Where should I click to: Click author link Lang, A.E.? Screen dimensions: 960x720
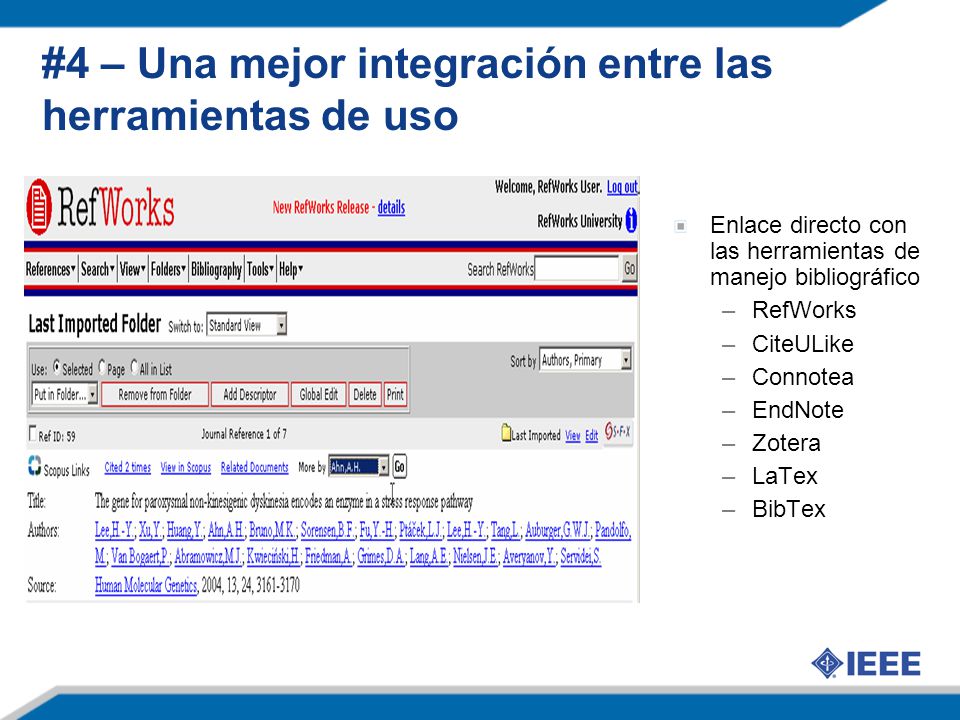click(x=429, y=557)
